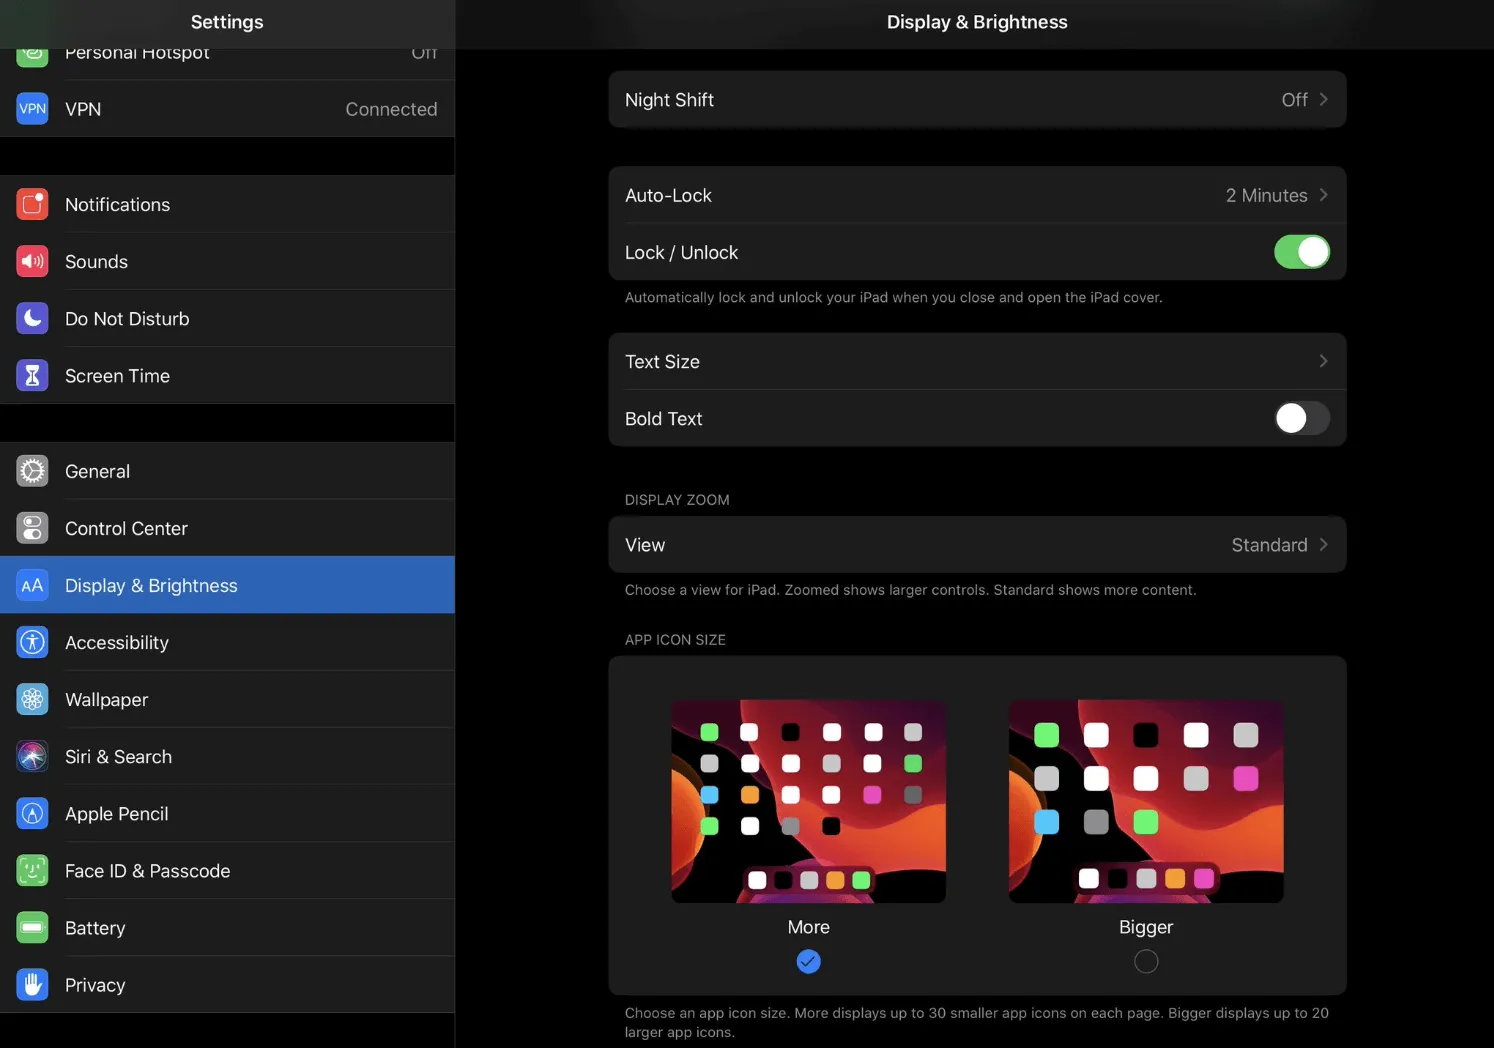Open the VPN settings row
1494x1048 pixels.
[x=227, y=109]
